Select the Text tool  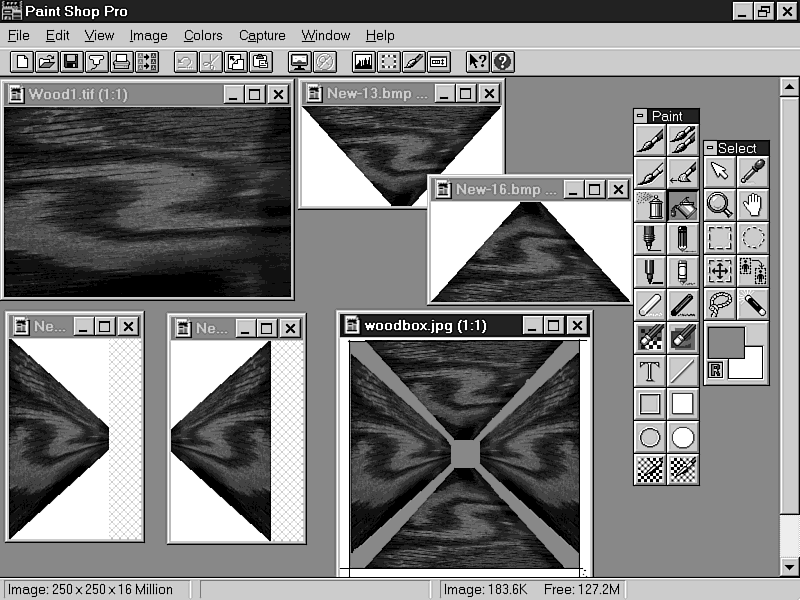click(x=650, y=371)
